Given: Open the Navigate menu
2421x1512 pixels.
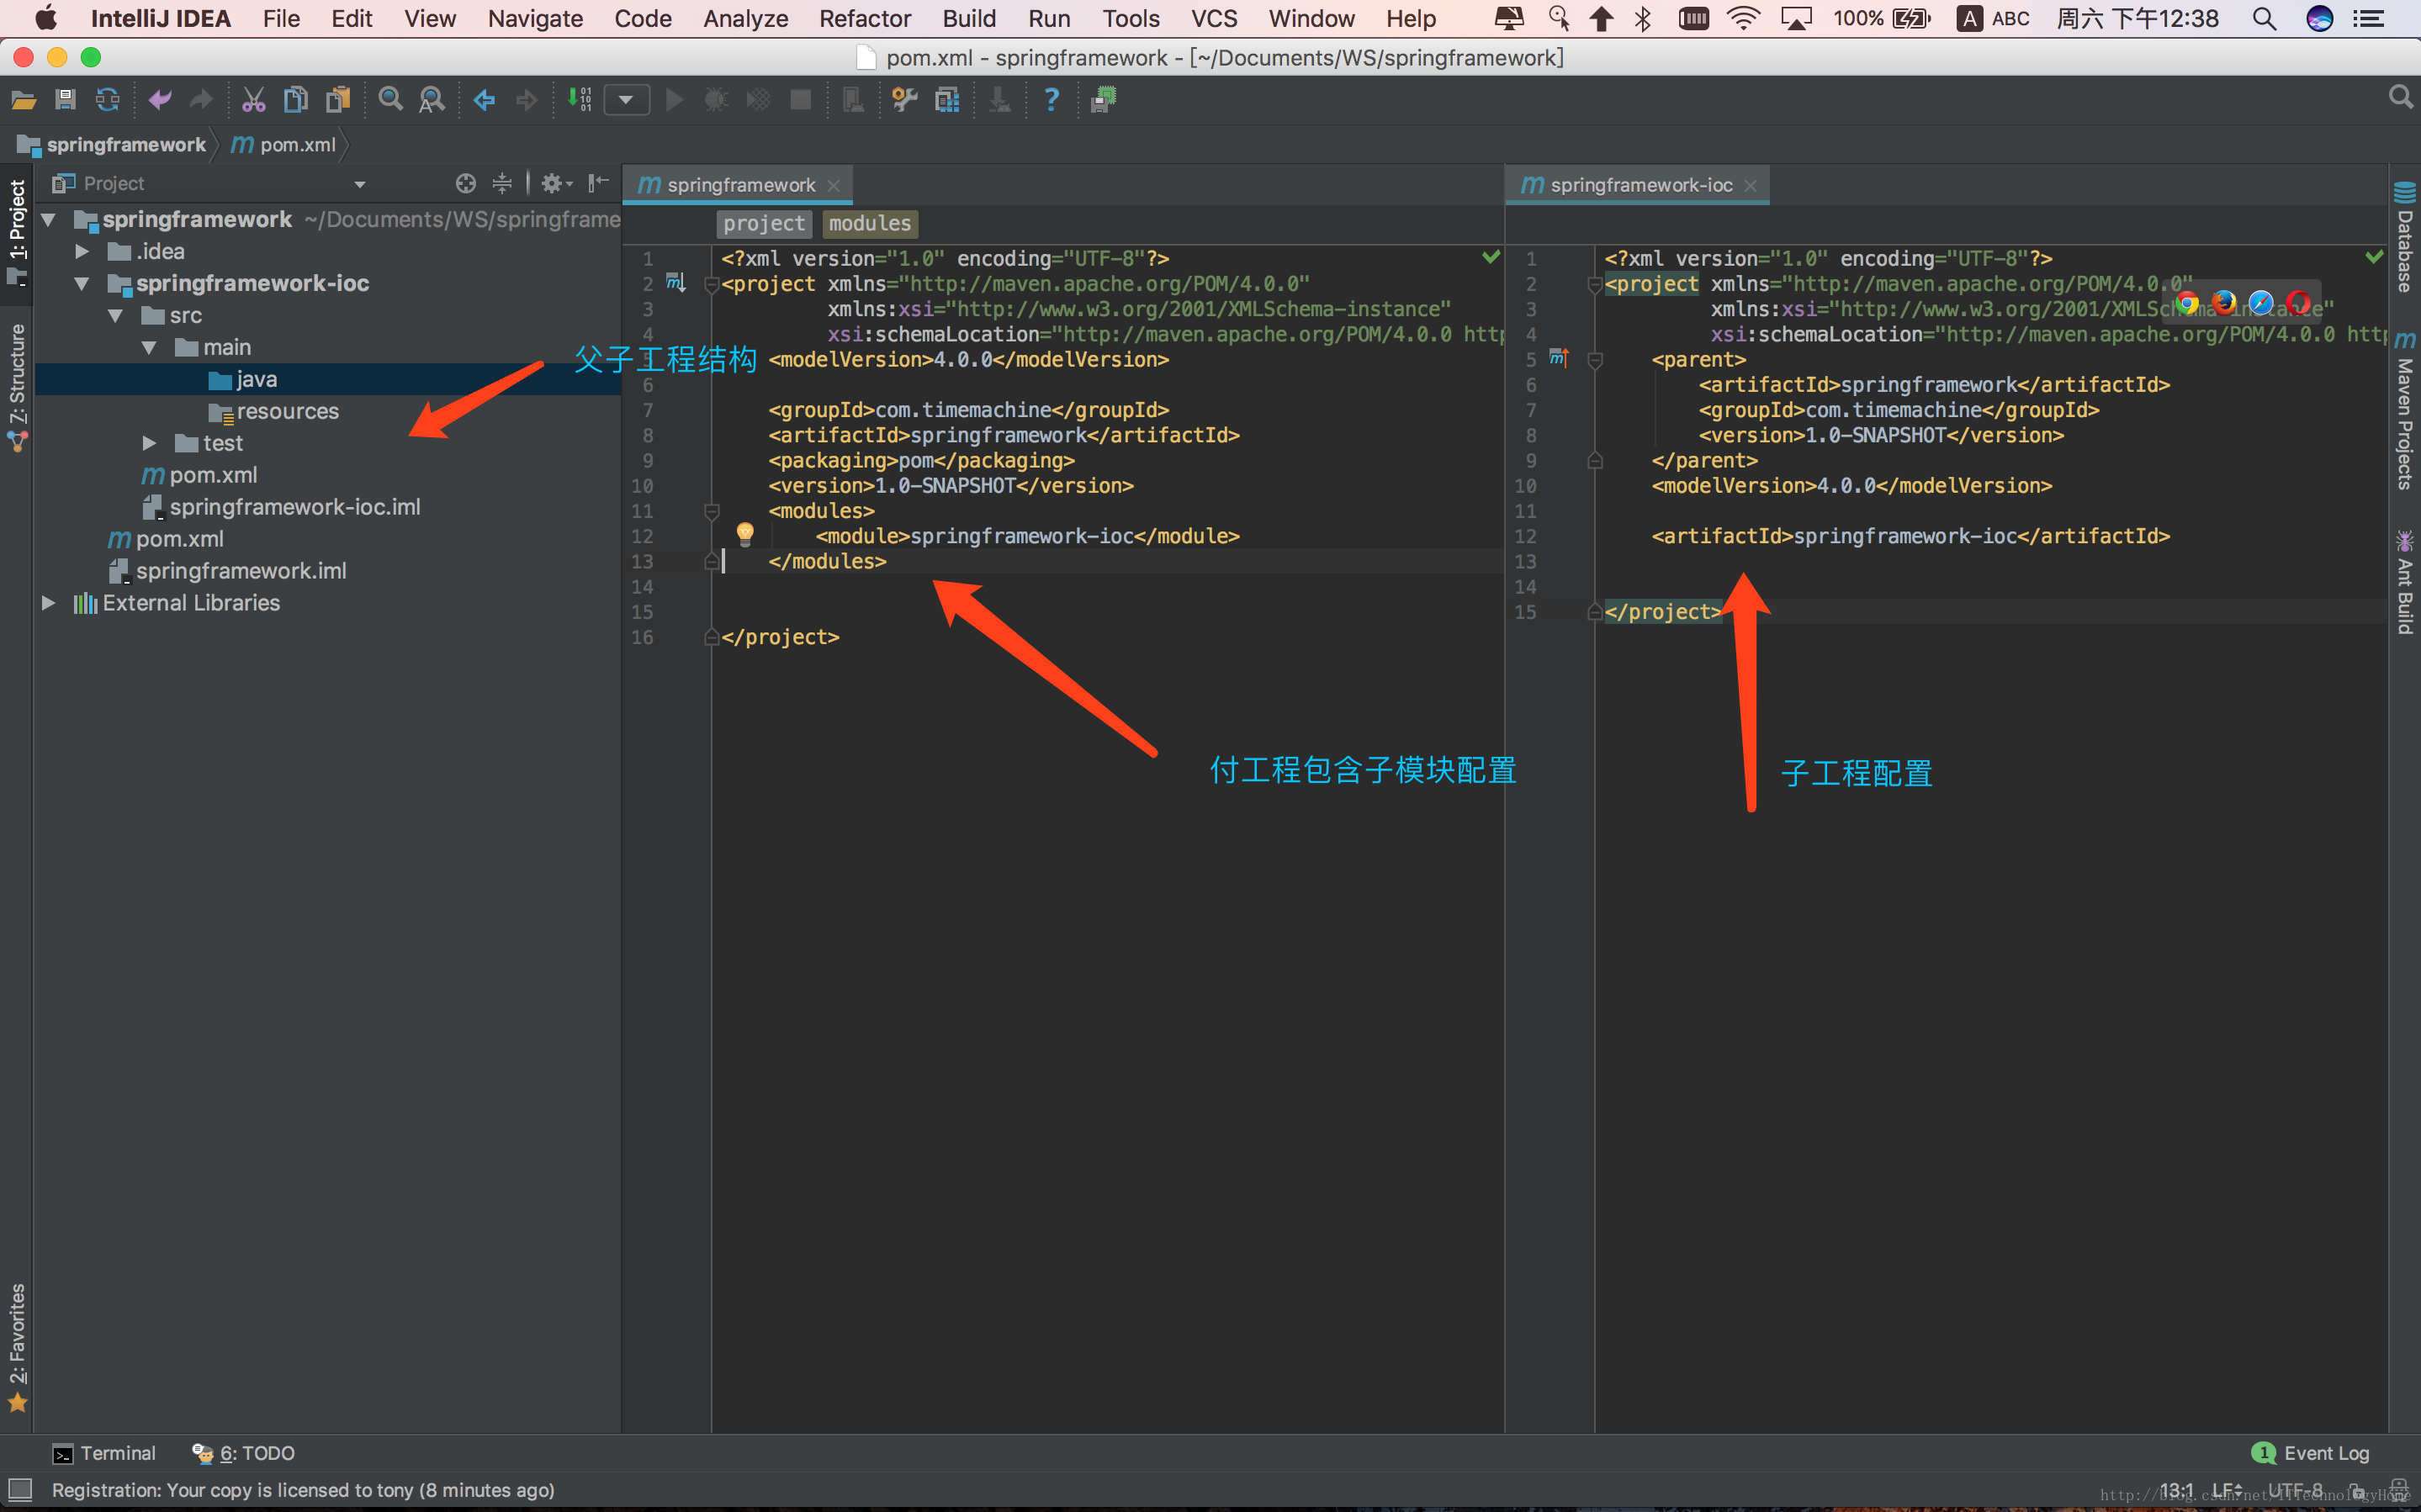Looking at the screenshot, I should coord(535,19).
